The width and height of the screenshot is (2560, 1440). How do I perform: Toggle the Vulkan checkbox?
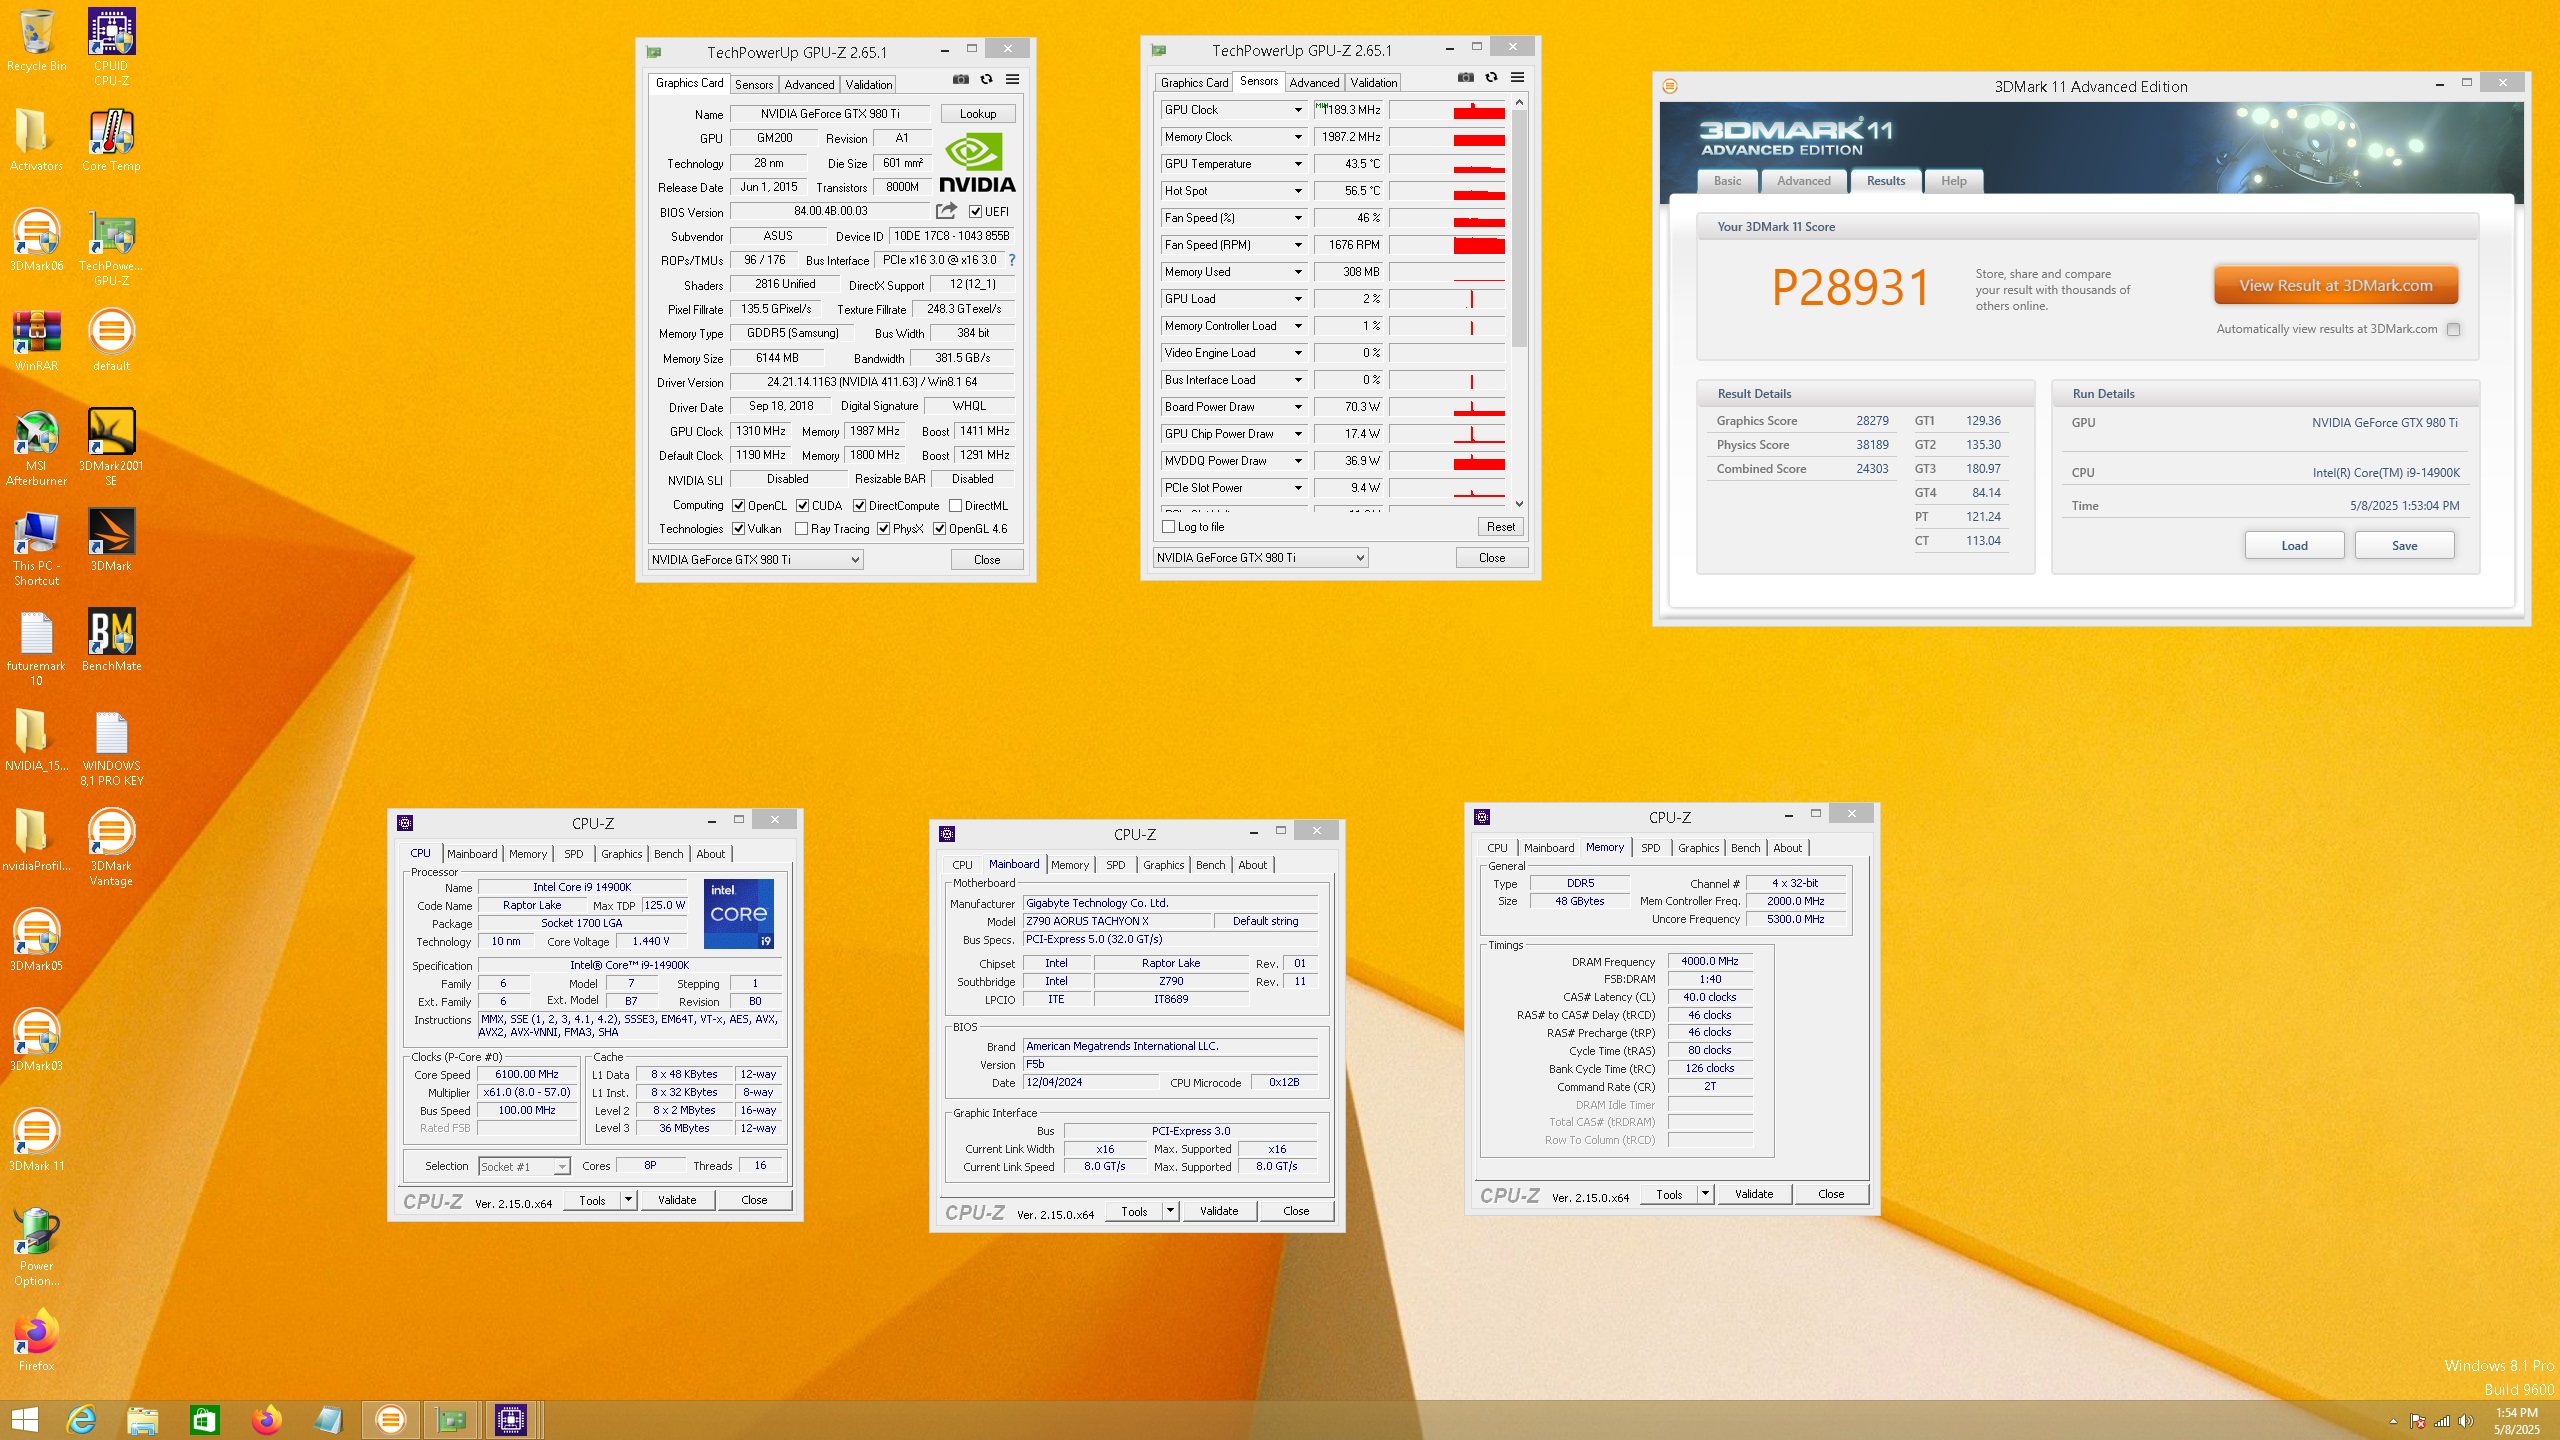pos(738,528)
